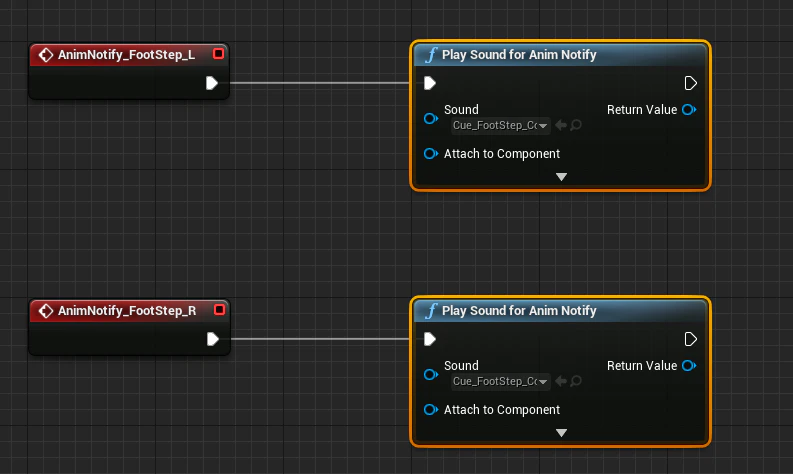
Task: Select the upper Play Sound for Anim Notify title
Action: [x=519, y=55]
